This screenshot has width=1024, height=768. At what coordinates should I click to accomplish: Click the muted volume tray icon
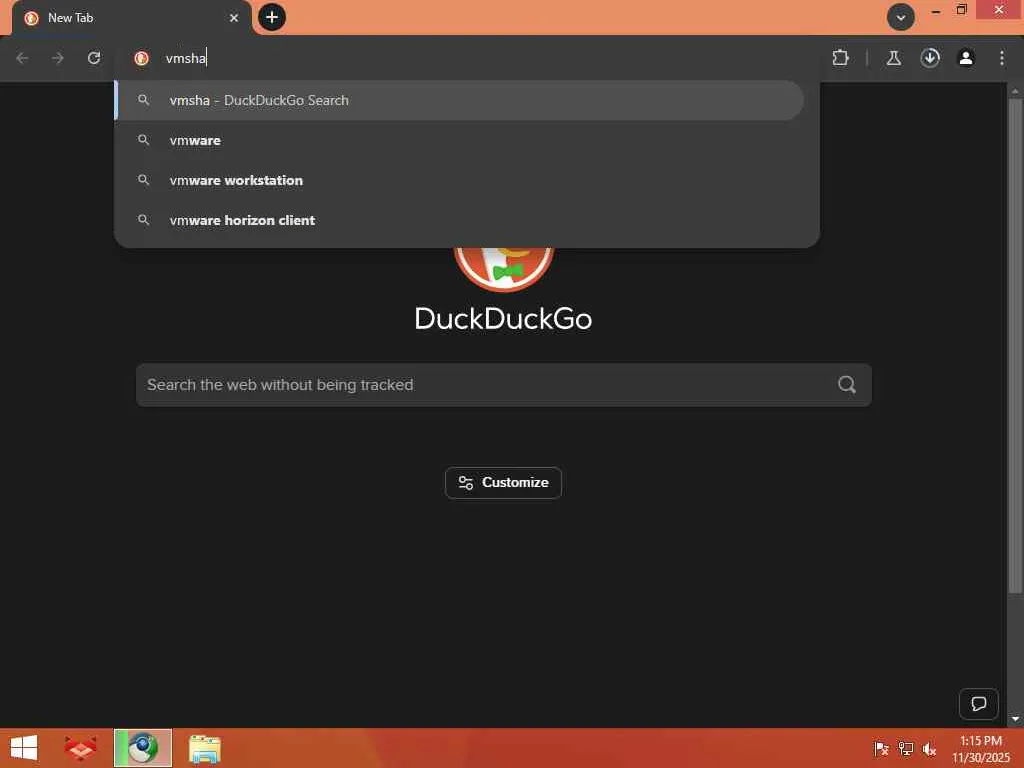click(x=929, y=748)
